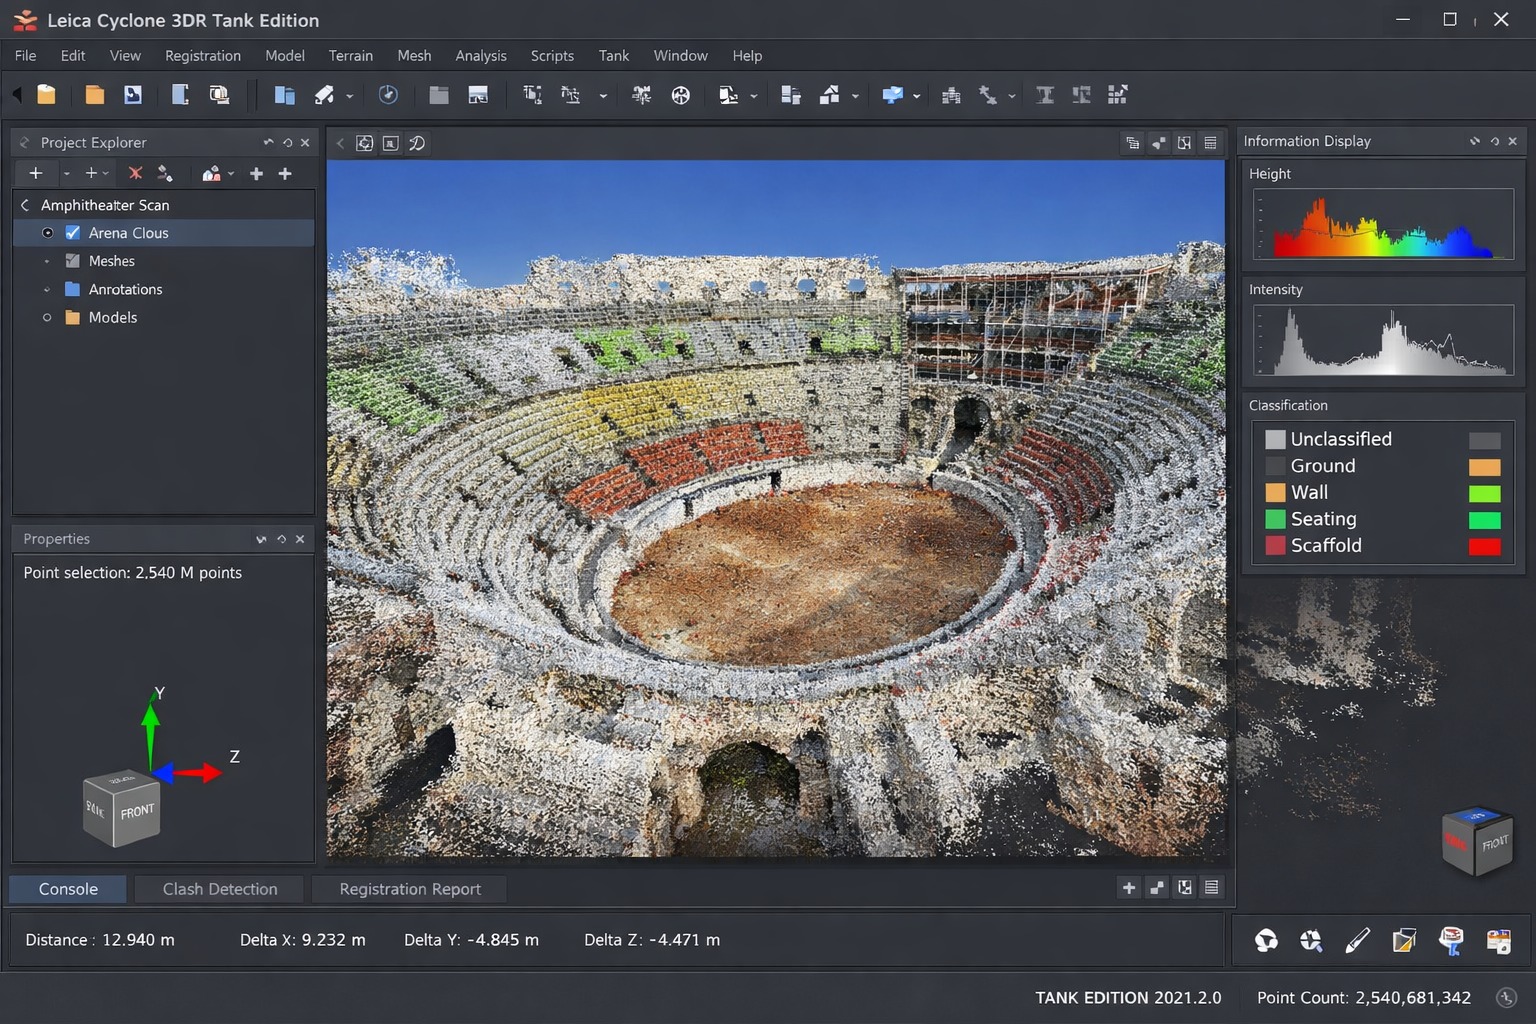This screenshot has width=1536, height=1024.
Task: Click the magnifier search icon in bottom-right panel
Action: click(1311, 940)
